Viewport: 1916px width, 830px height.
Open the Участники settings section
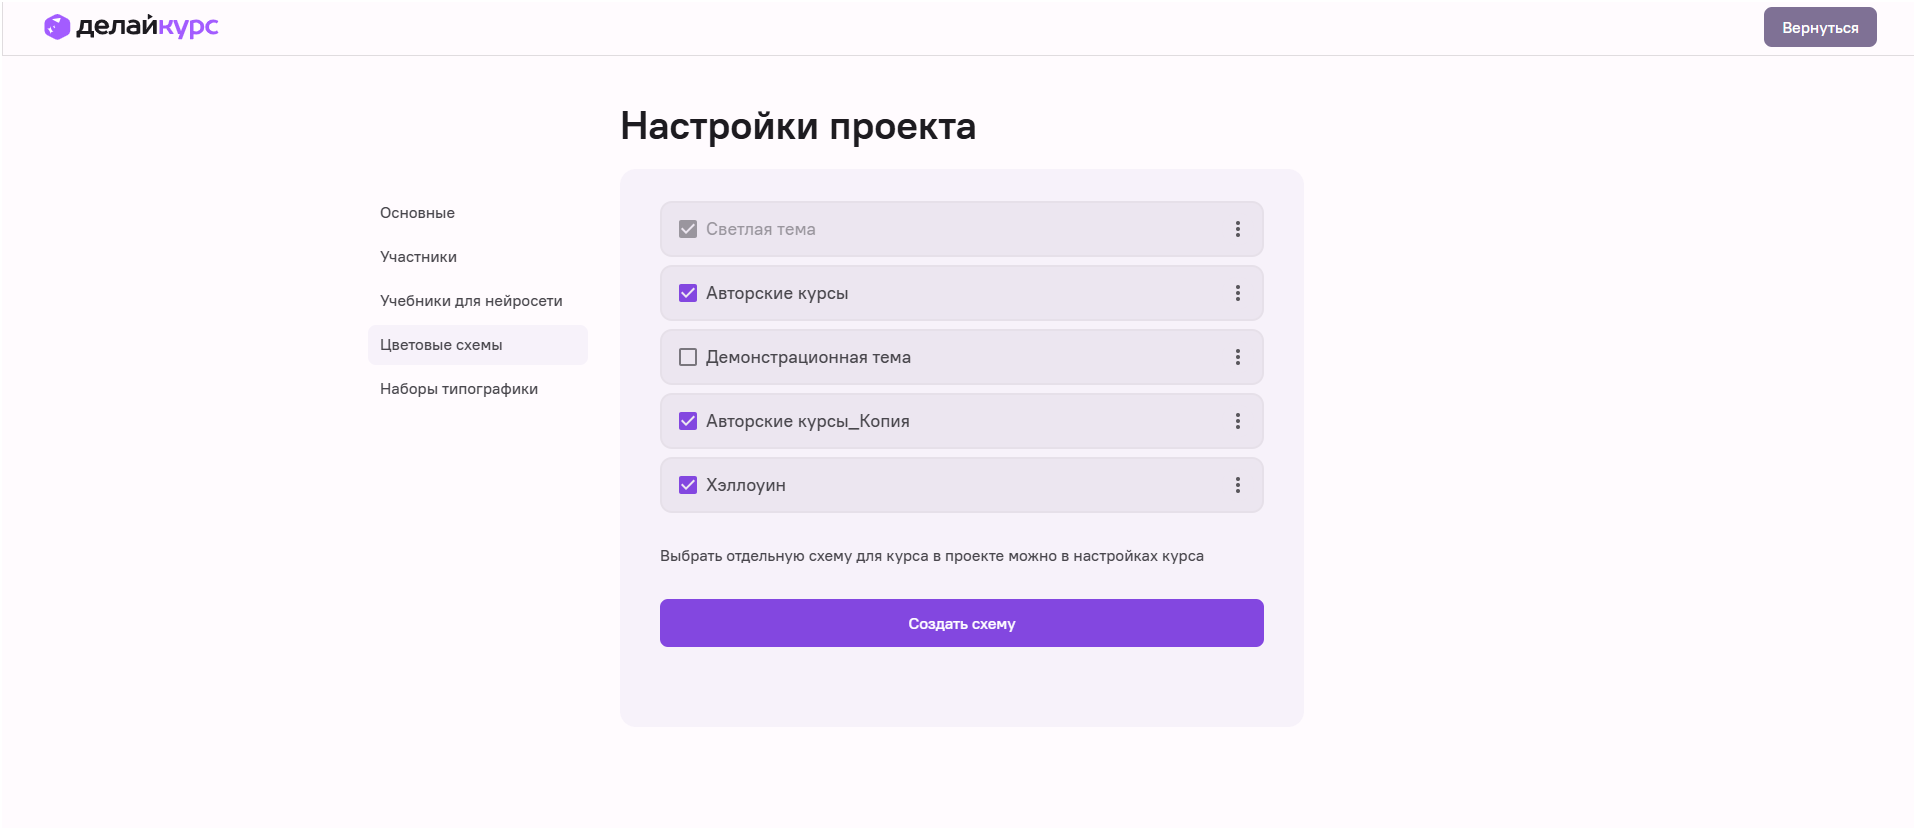418,257
